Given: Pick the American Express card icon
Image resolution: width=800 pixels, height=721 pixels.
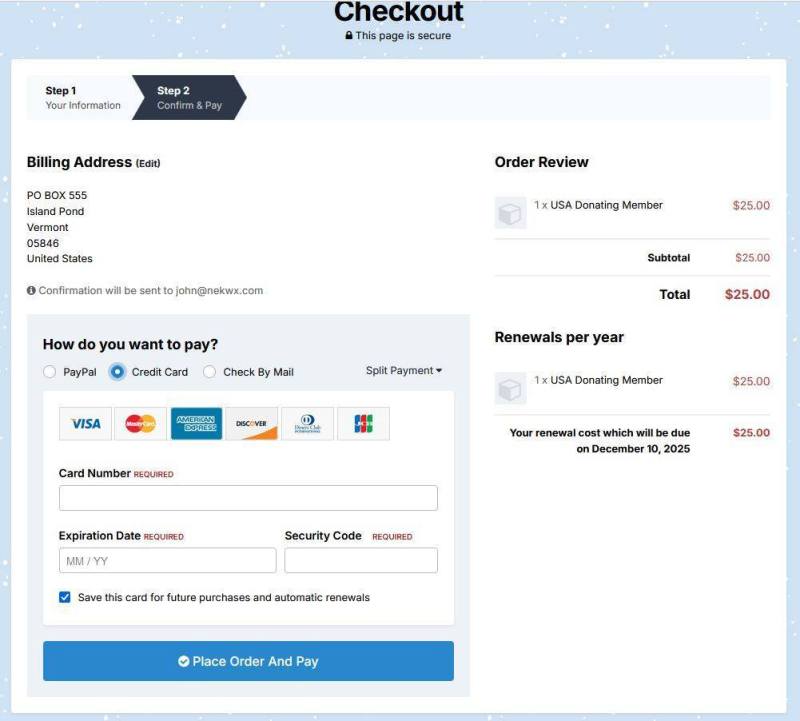Looking at the screenshot, I should tap(196, 424).
